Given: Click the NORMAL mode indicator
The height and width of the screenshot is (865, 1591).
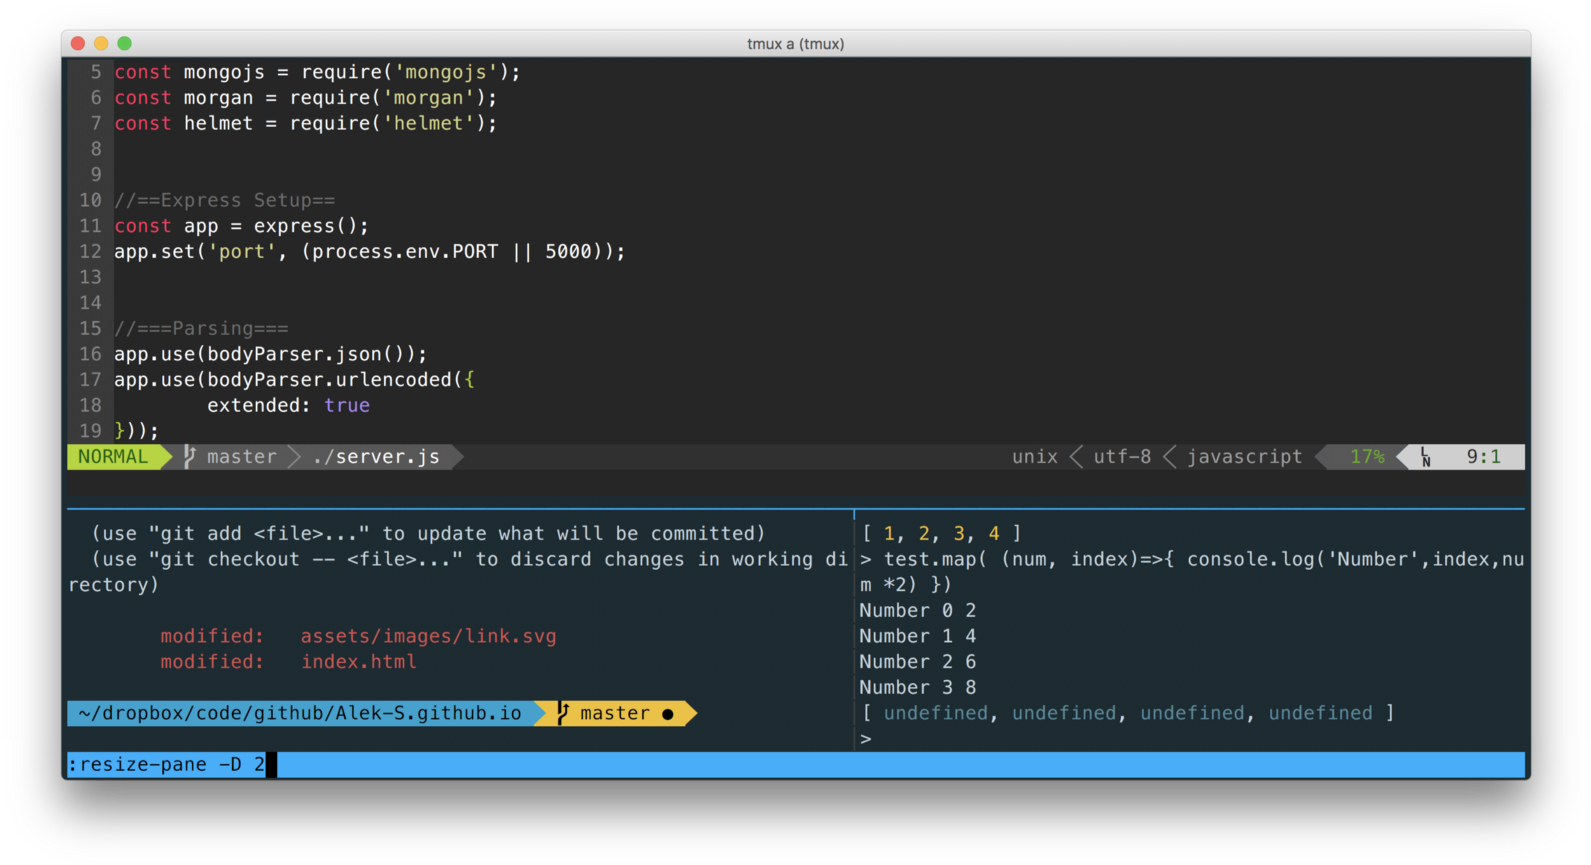Looking at the screenshot, I should (113, 457).
